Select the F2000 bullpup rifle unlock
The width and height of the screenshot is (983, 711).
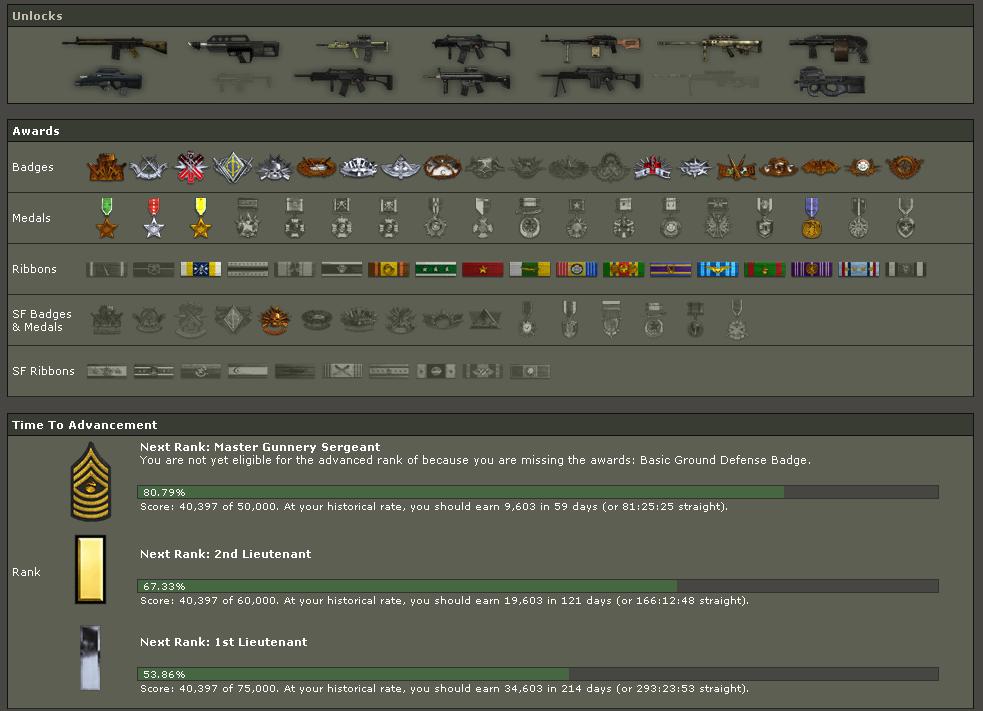(x=109, y=82)
